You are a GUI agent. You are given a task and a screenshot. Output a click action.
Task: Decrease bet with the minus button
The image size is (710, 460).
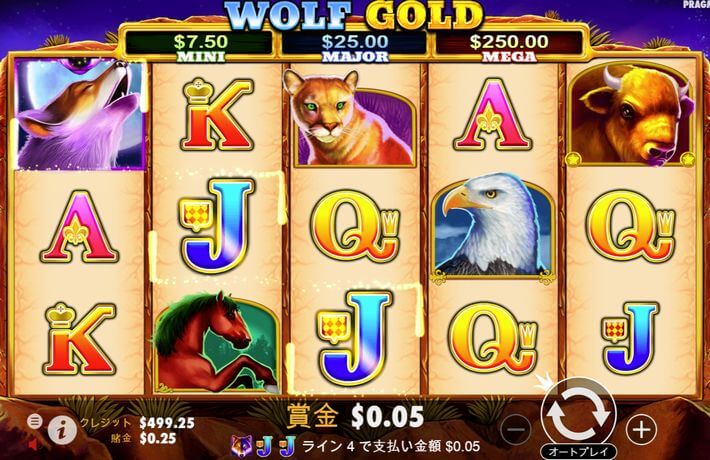pos(517,429)
